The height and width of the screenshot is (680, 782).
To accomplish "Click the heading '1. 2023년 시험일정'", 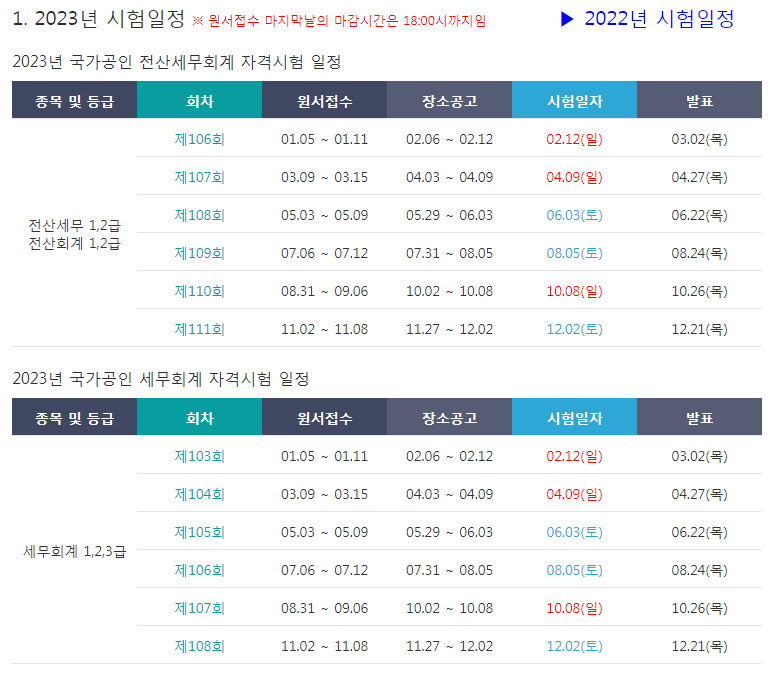I will click(x=99, y=19).
